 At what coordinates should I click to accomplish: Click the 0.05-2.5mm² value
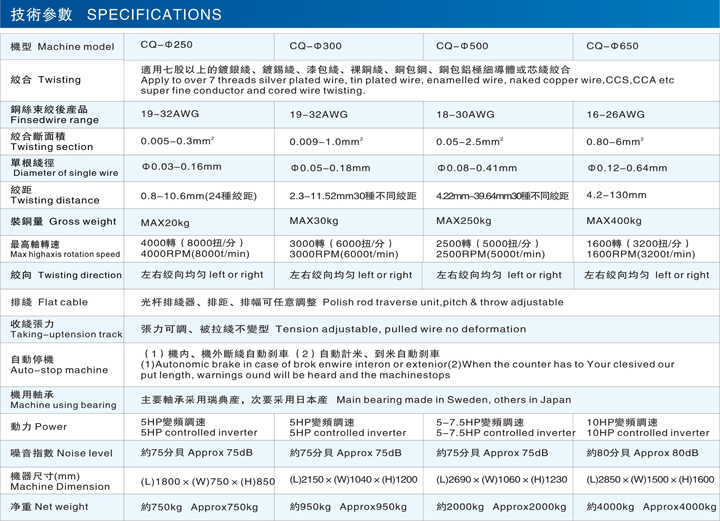[469, 142]
